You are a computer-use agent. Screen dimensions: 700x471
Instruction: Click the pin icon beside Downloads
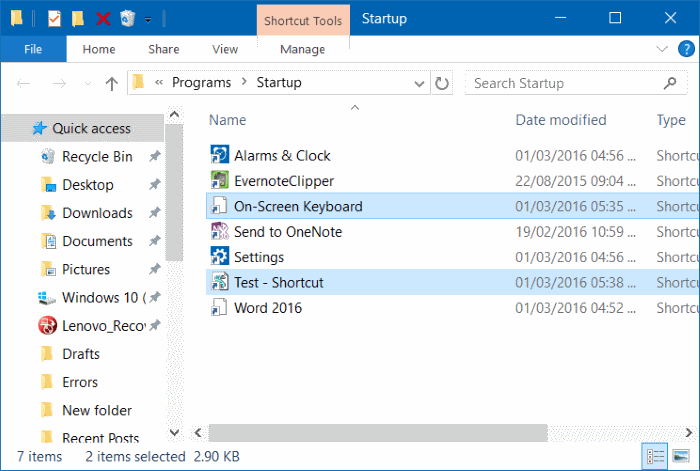tap(154, 213)
